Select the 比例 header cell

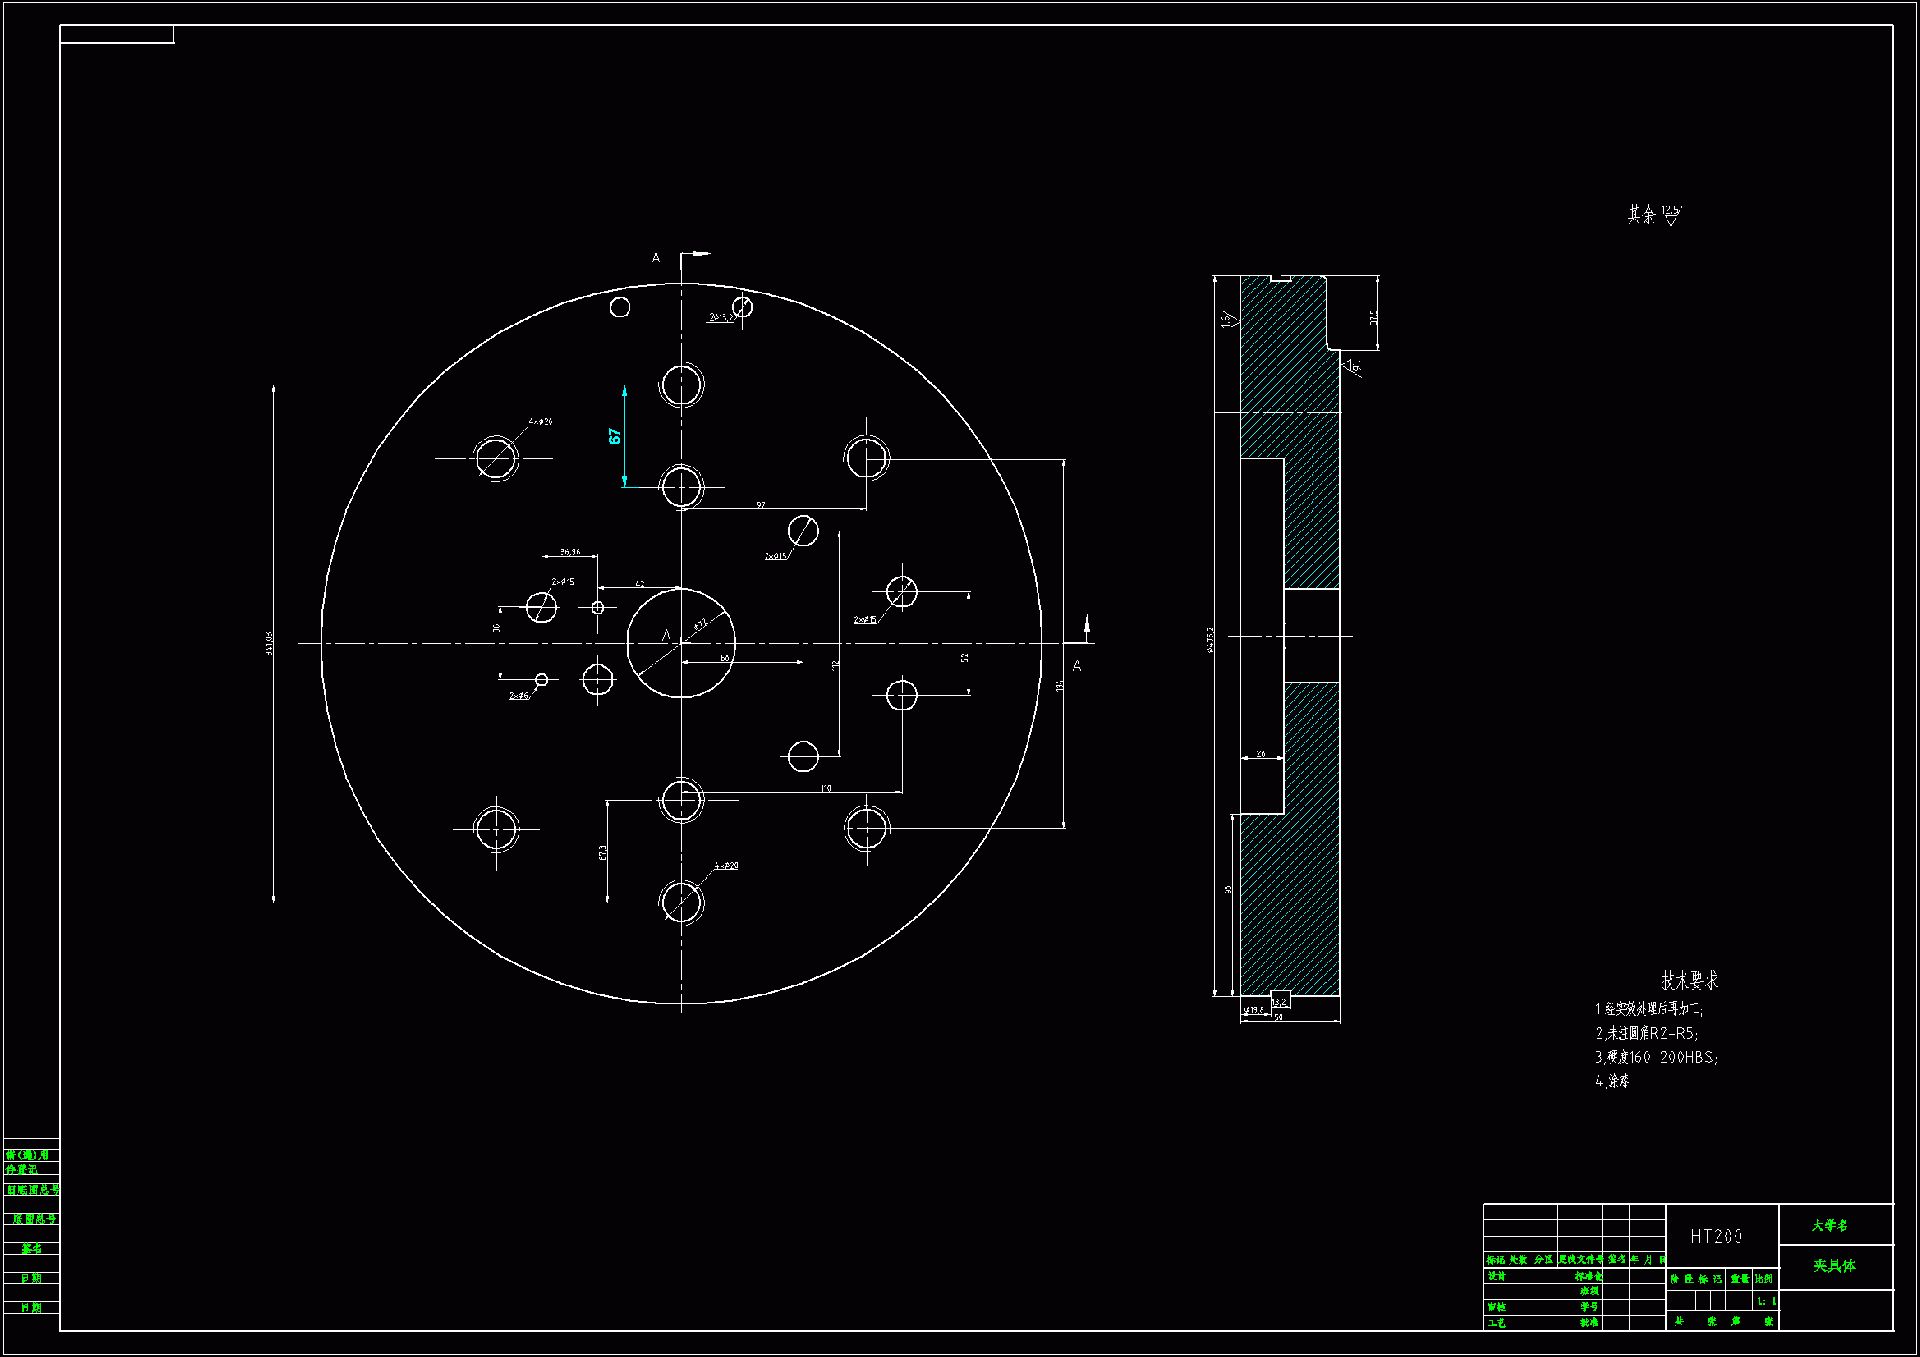coord(1764,1279)
